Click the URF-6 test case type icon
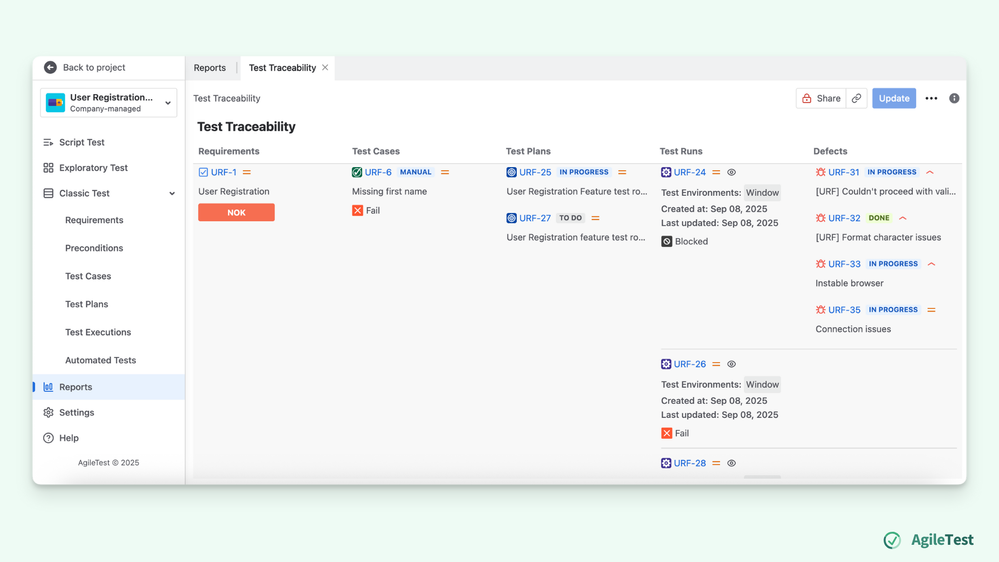 (x=357, y=172)
